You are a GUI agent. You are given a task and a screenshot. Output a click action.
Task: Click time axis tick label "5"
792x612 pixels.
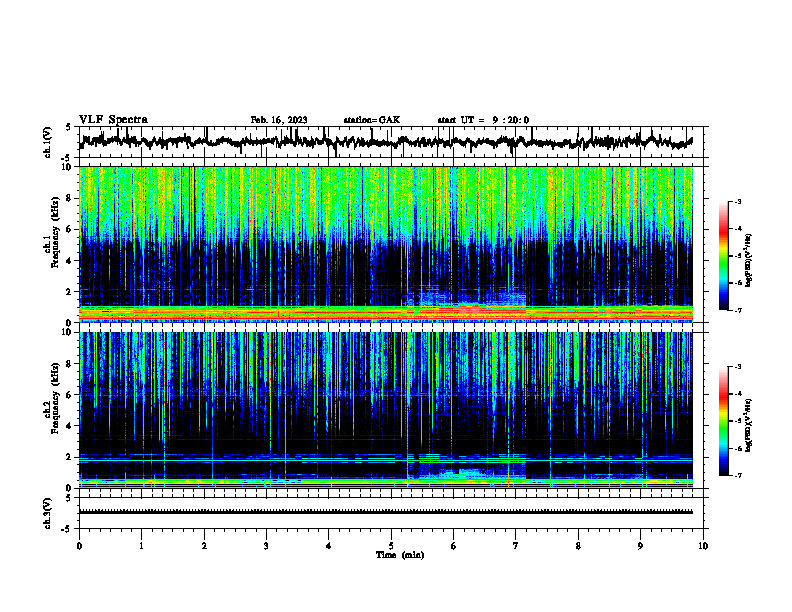click(x=391, y=546)
